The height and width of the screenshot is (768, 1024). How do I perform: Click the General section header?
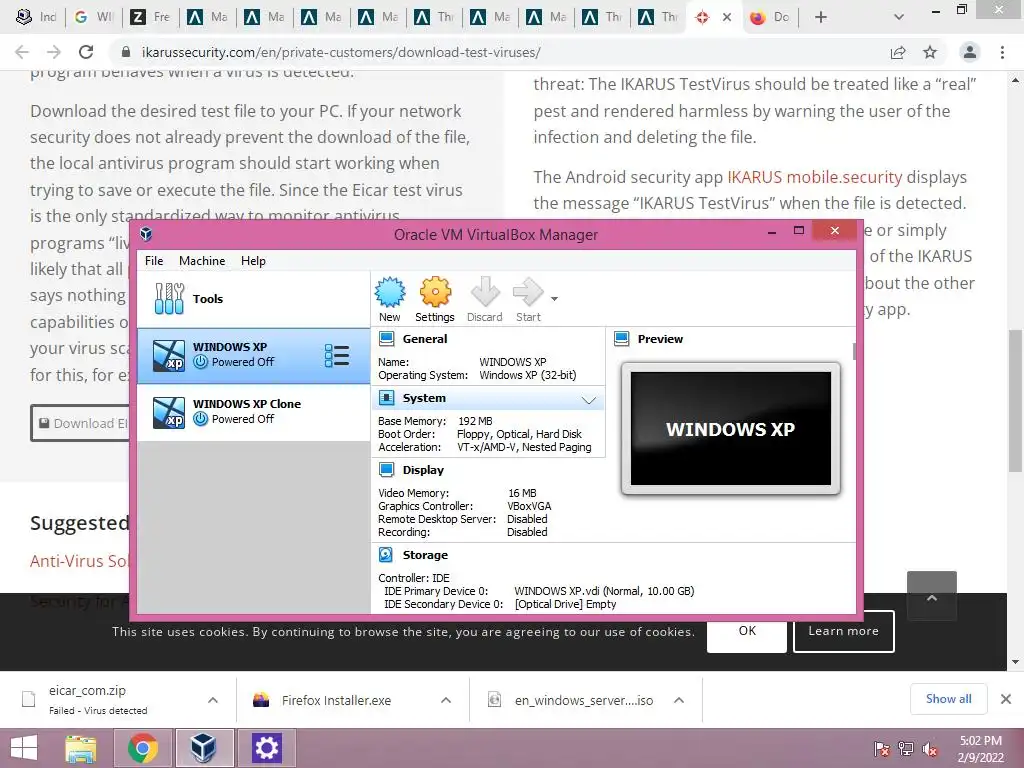pos(424,339)
